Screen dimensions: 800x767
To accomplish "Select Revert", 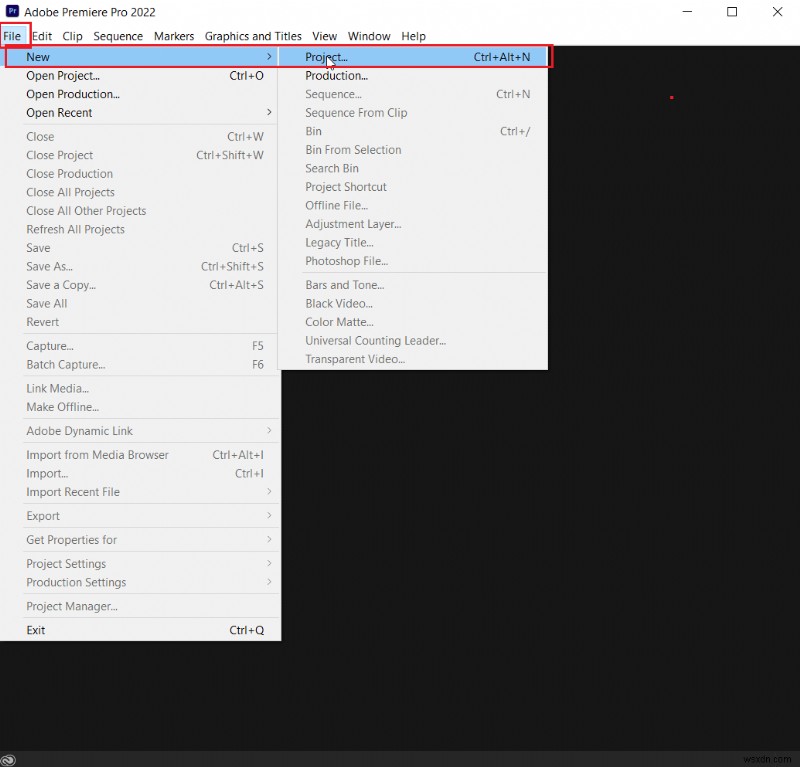I will [x=141, y=322].
